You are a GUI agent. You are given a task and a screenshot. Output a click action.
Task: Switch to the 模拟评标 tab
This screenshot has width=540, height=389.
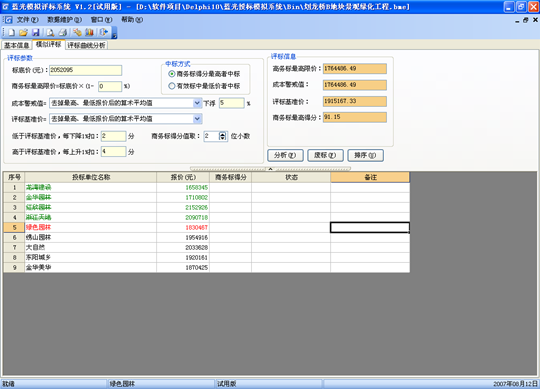point(49,44)
